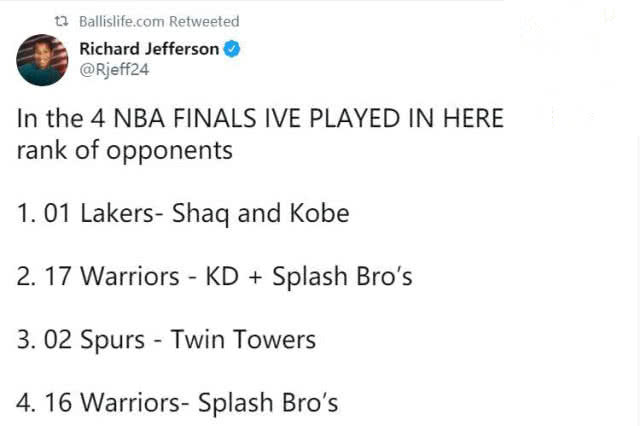This screenshot has width=641, height=426.
Task: Select the "4. 16 Warriors" ranking line
Action: point(177,402)
